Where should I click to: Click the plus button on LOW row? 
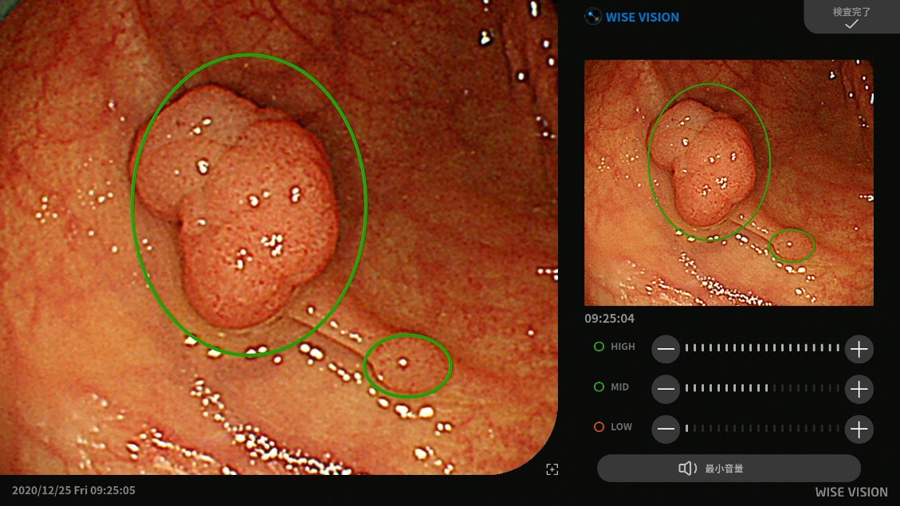[x=859, y=428]
